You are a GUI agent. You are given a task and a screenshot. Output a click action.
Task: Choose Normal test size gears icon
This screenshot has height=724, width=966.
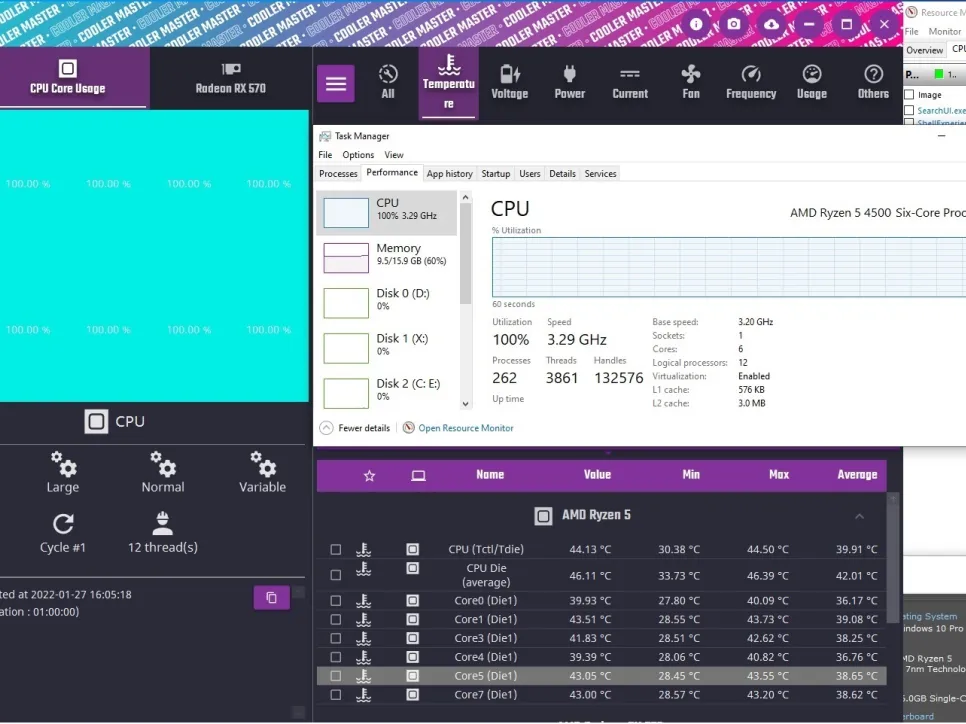[x=163, y=465]
